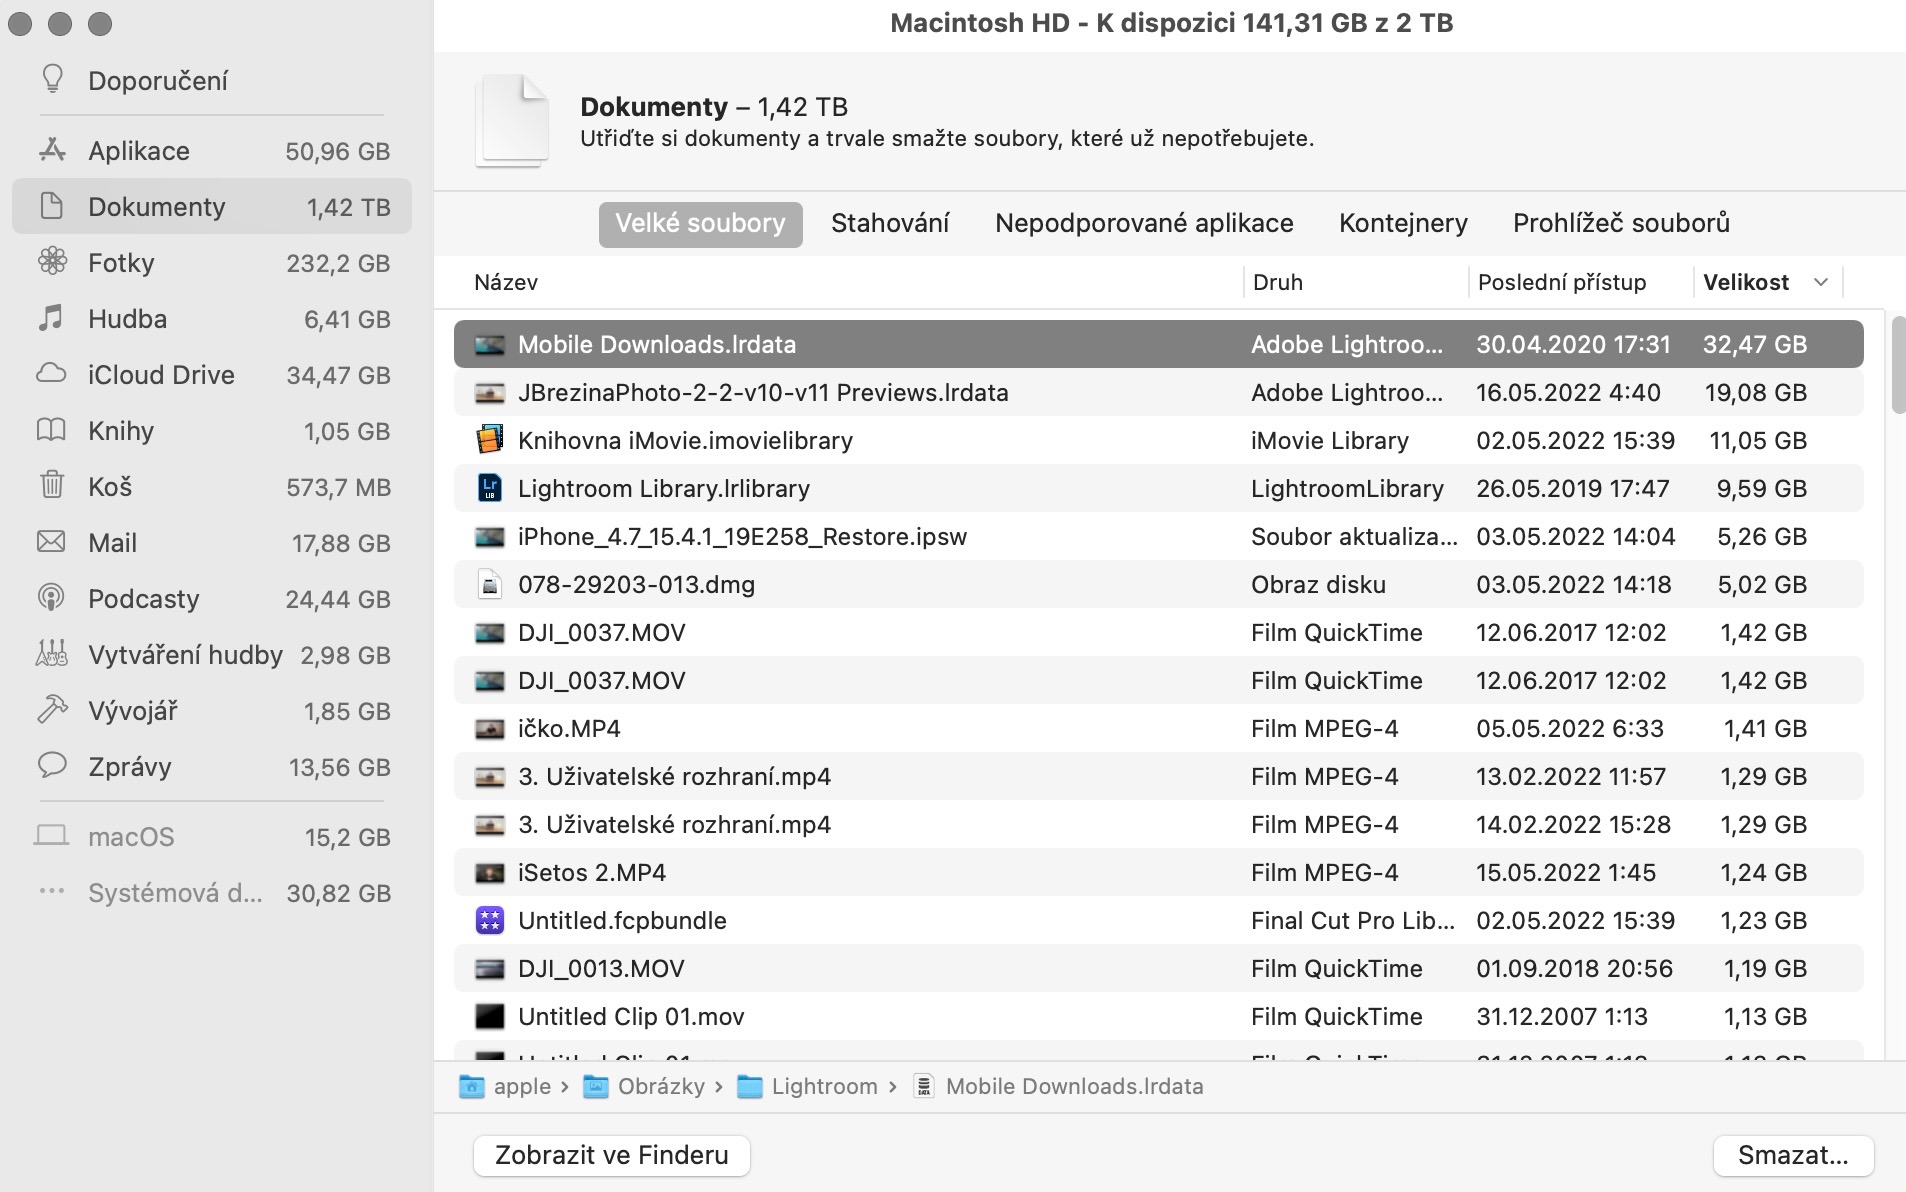This screenshot has height=1192, width=1906.
Task: Select the Knihovna iMovie.imovielibrary row
Action: [x=685, y=441]
